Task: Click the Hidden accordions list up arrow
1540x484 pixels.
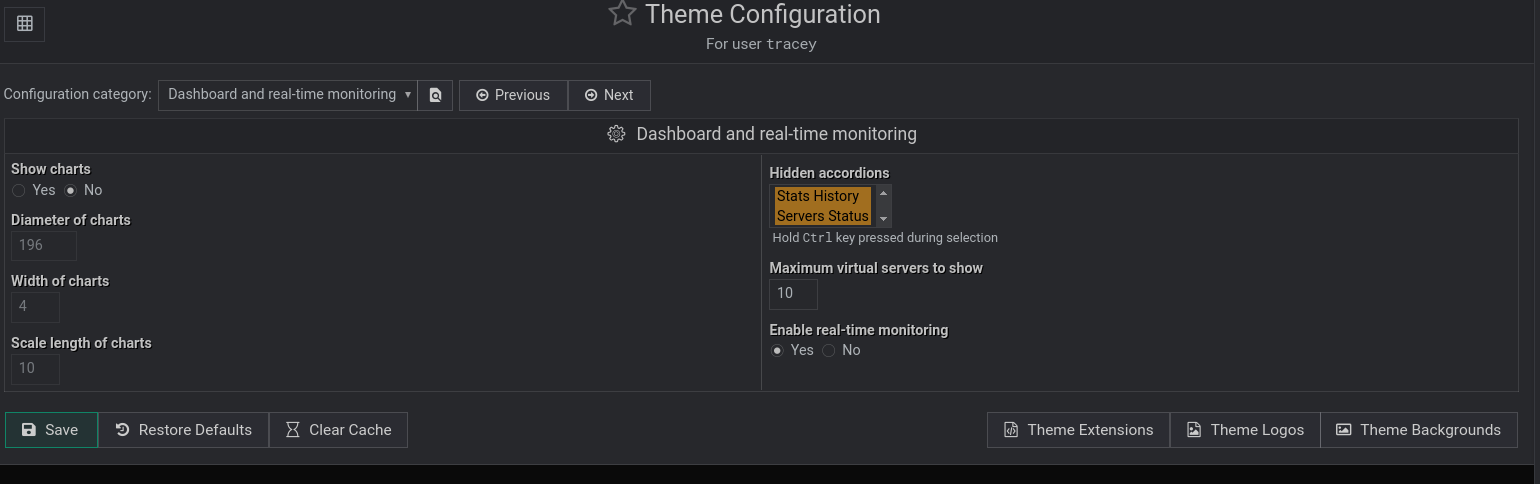Action: tap(883, 193)
